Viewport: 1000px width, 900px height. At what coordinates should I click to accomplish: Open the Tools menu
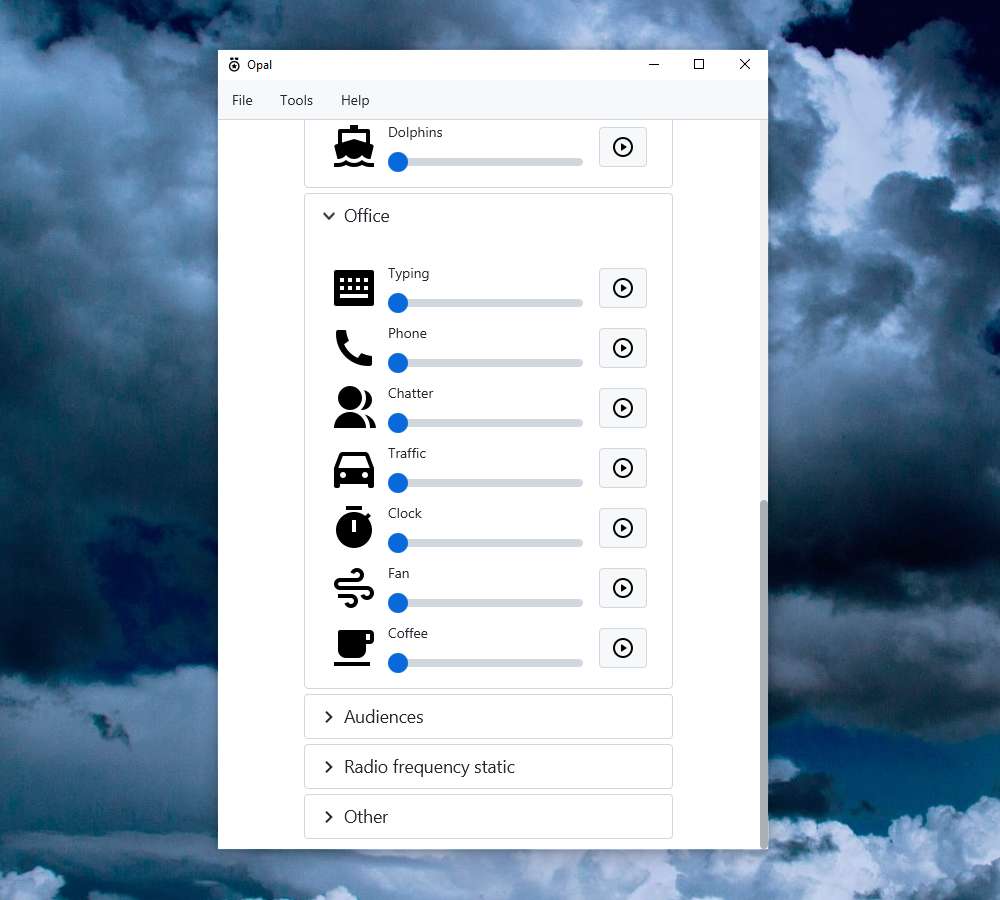click(297, 100)
